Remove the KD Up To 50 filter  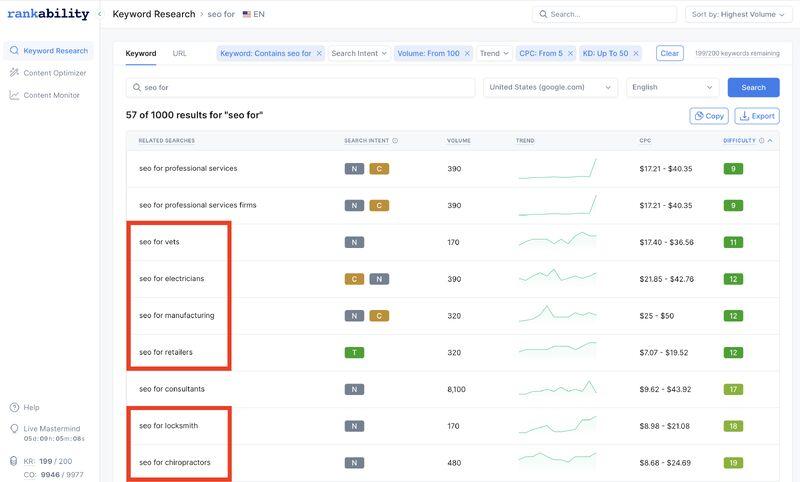[636, 53]
